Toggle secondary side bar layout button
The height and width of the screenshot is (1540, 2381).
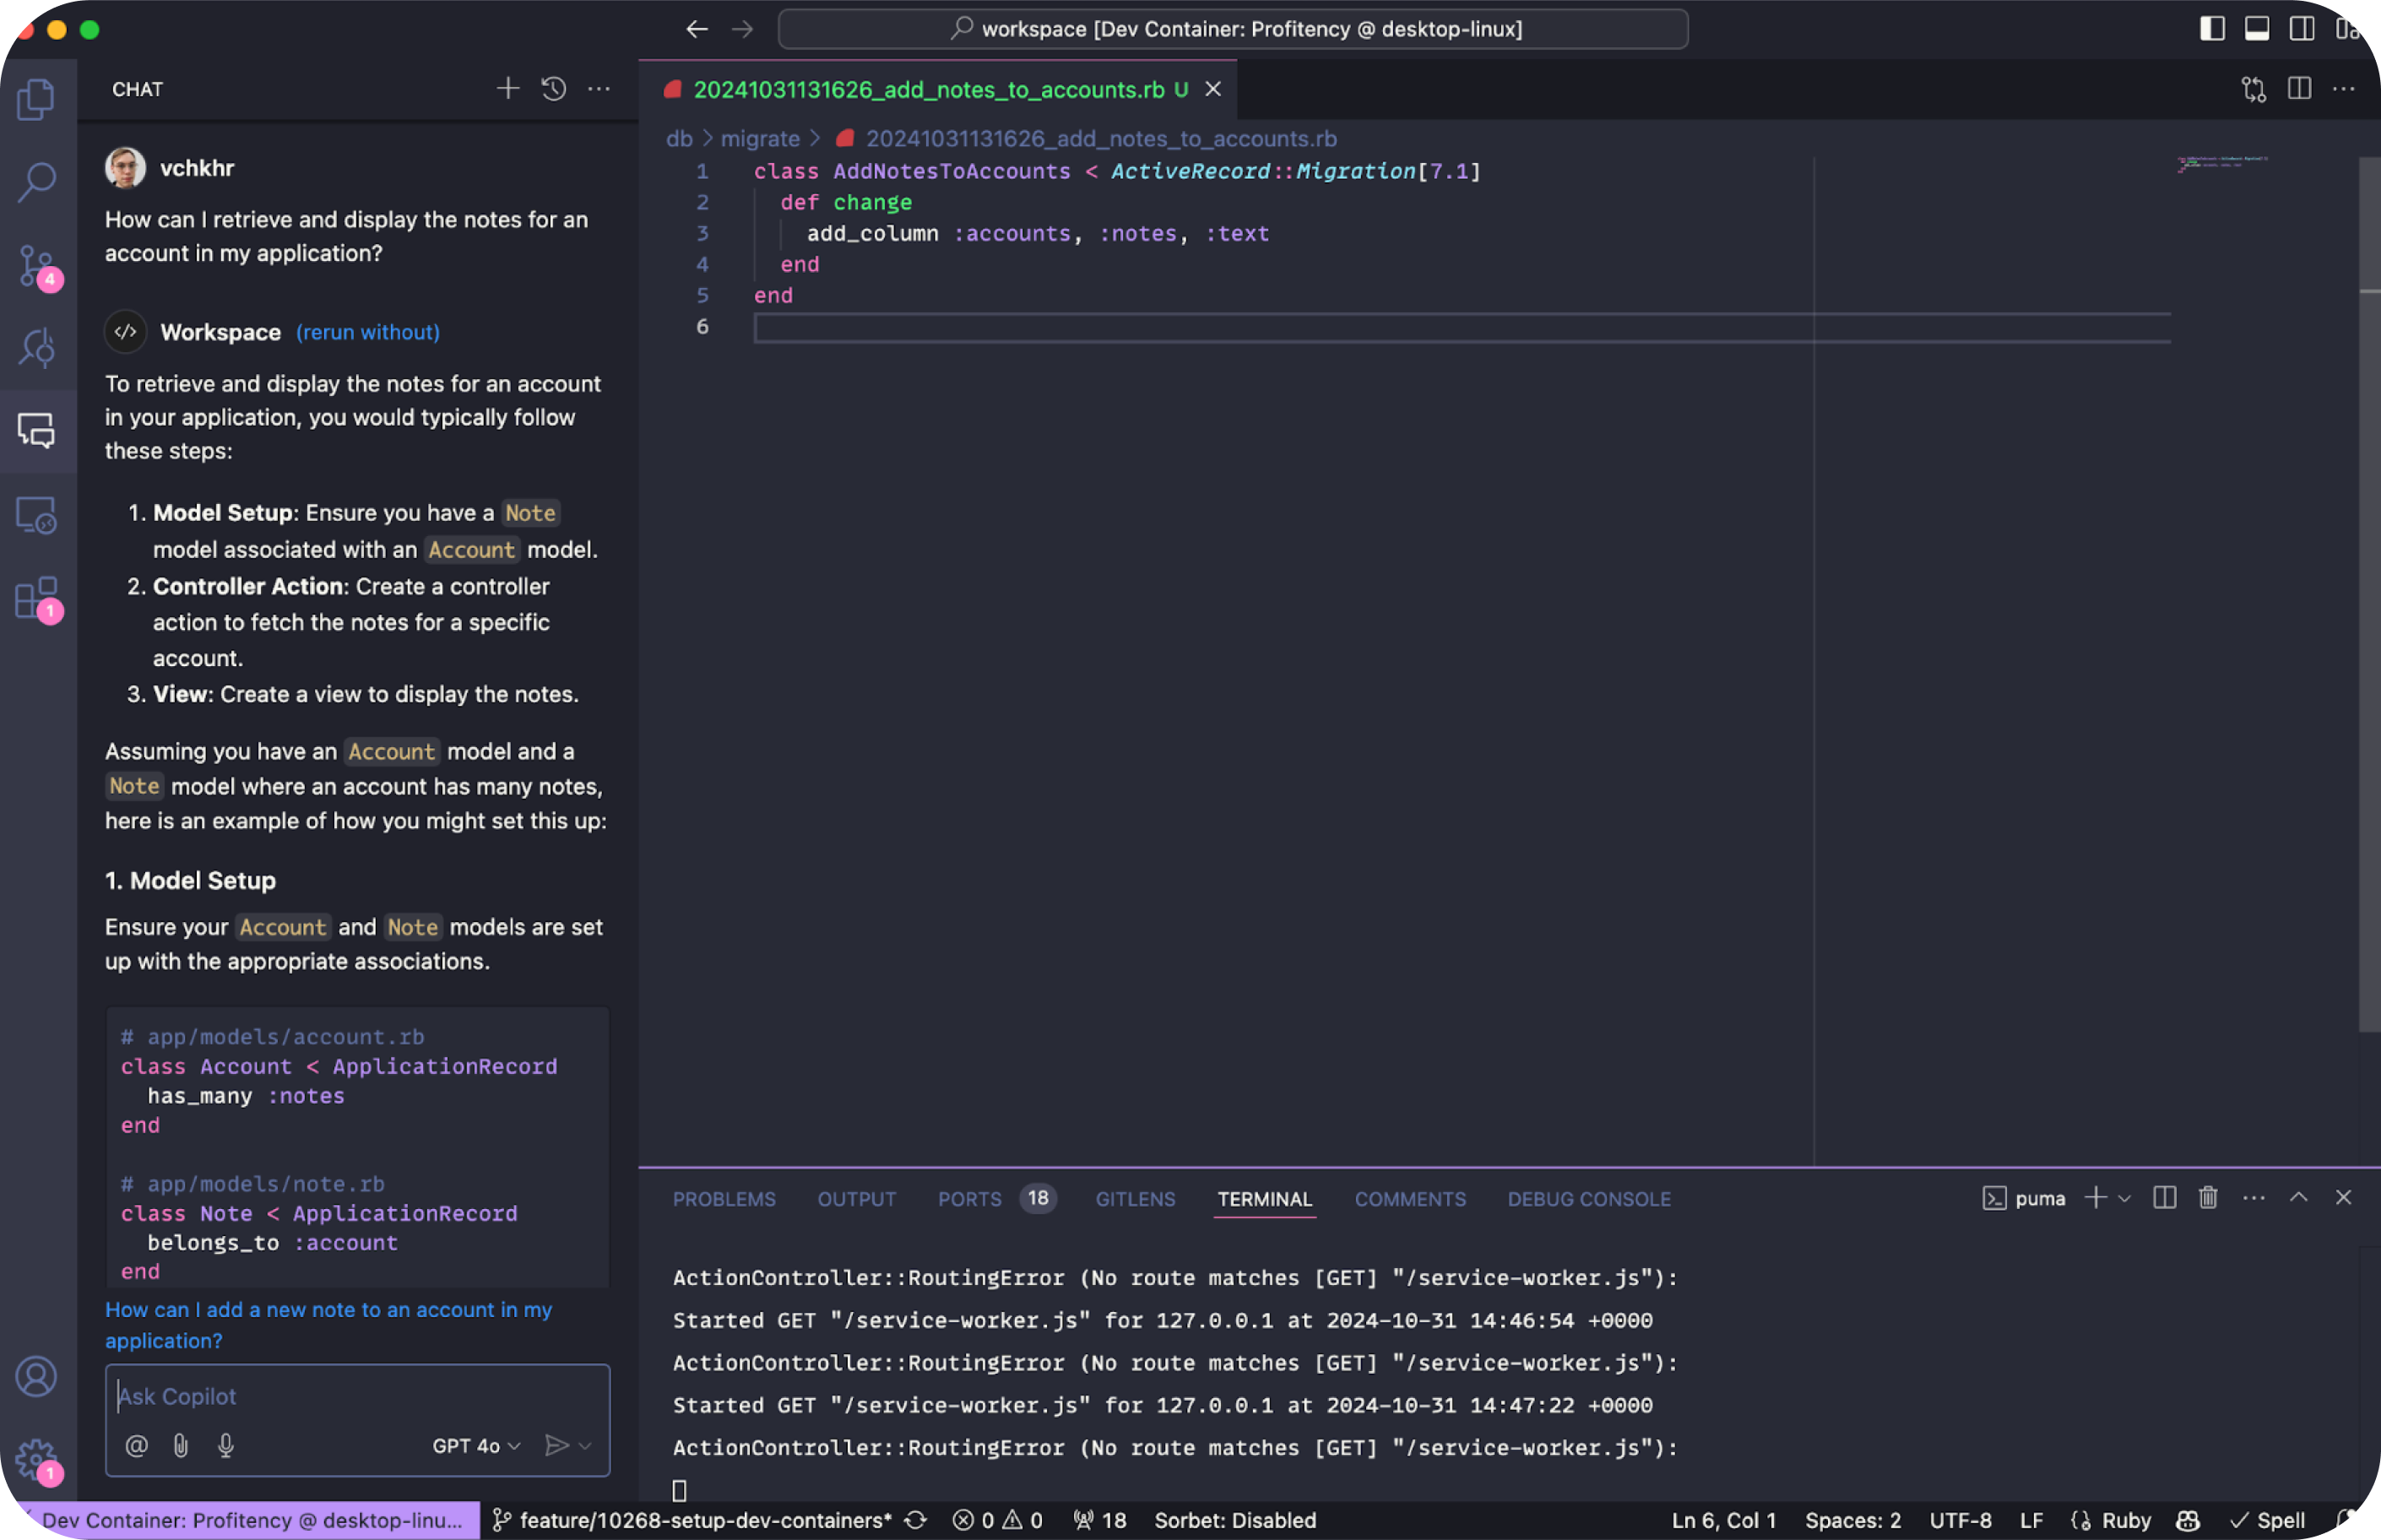2302,29
